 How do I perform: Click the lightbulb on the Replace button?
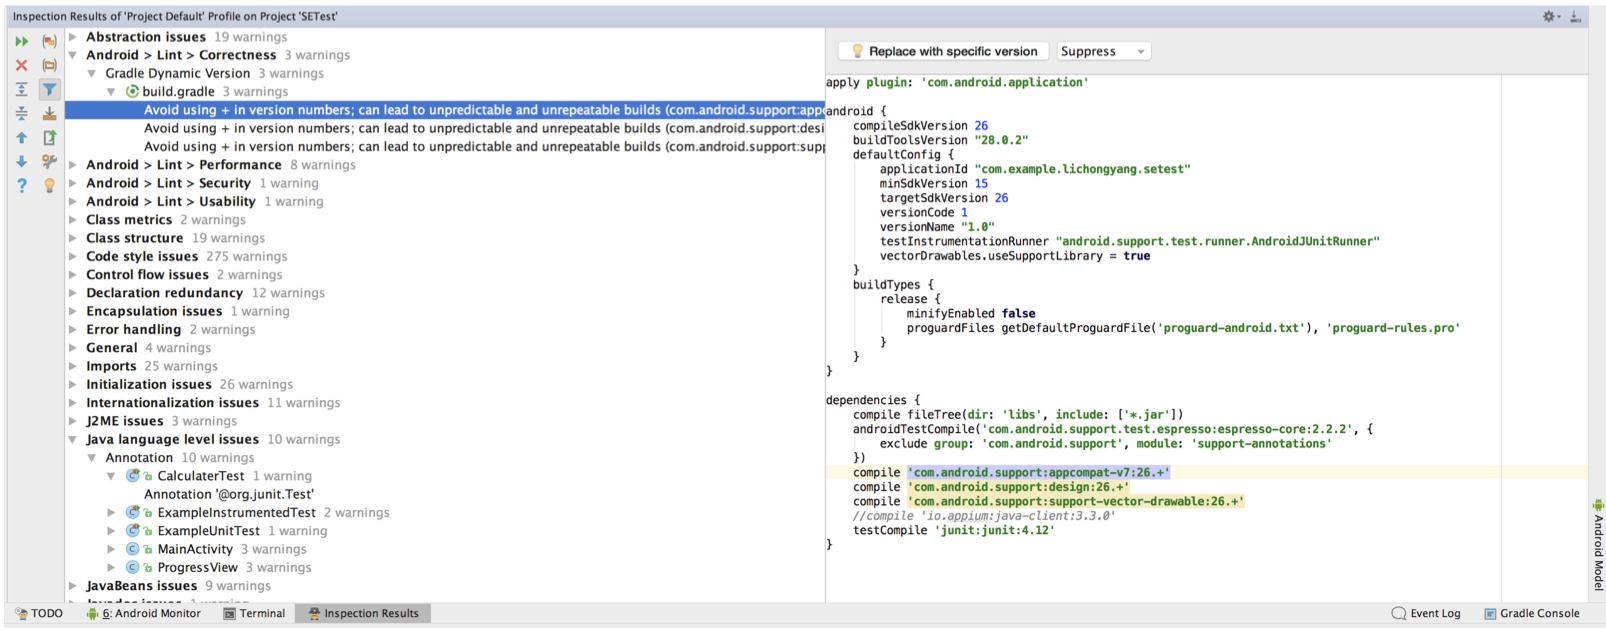(x=857, y=51)
